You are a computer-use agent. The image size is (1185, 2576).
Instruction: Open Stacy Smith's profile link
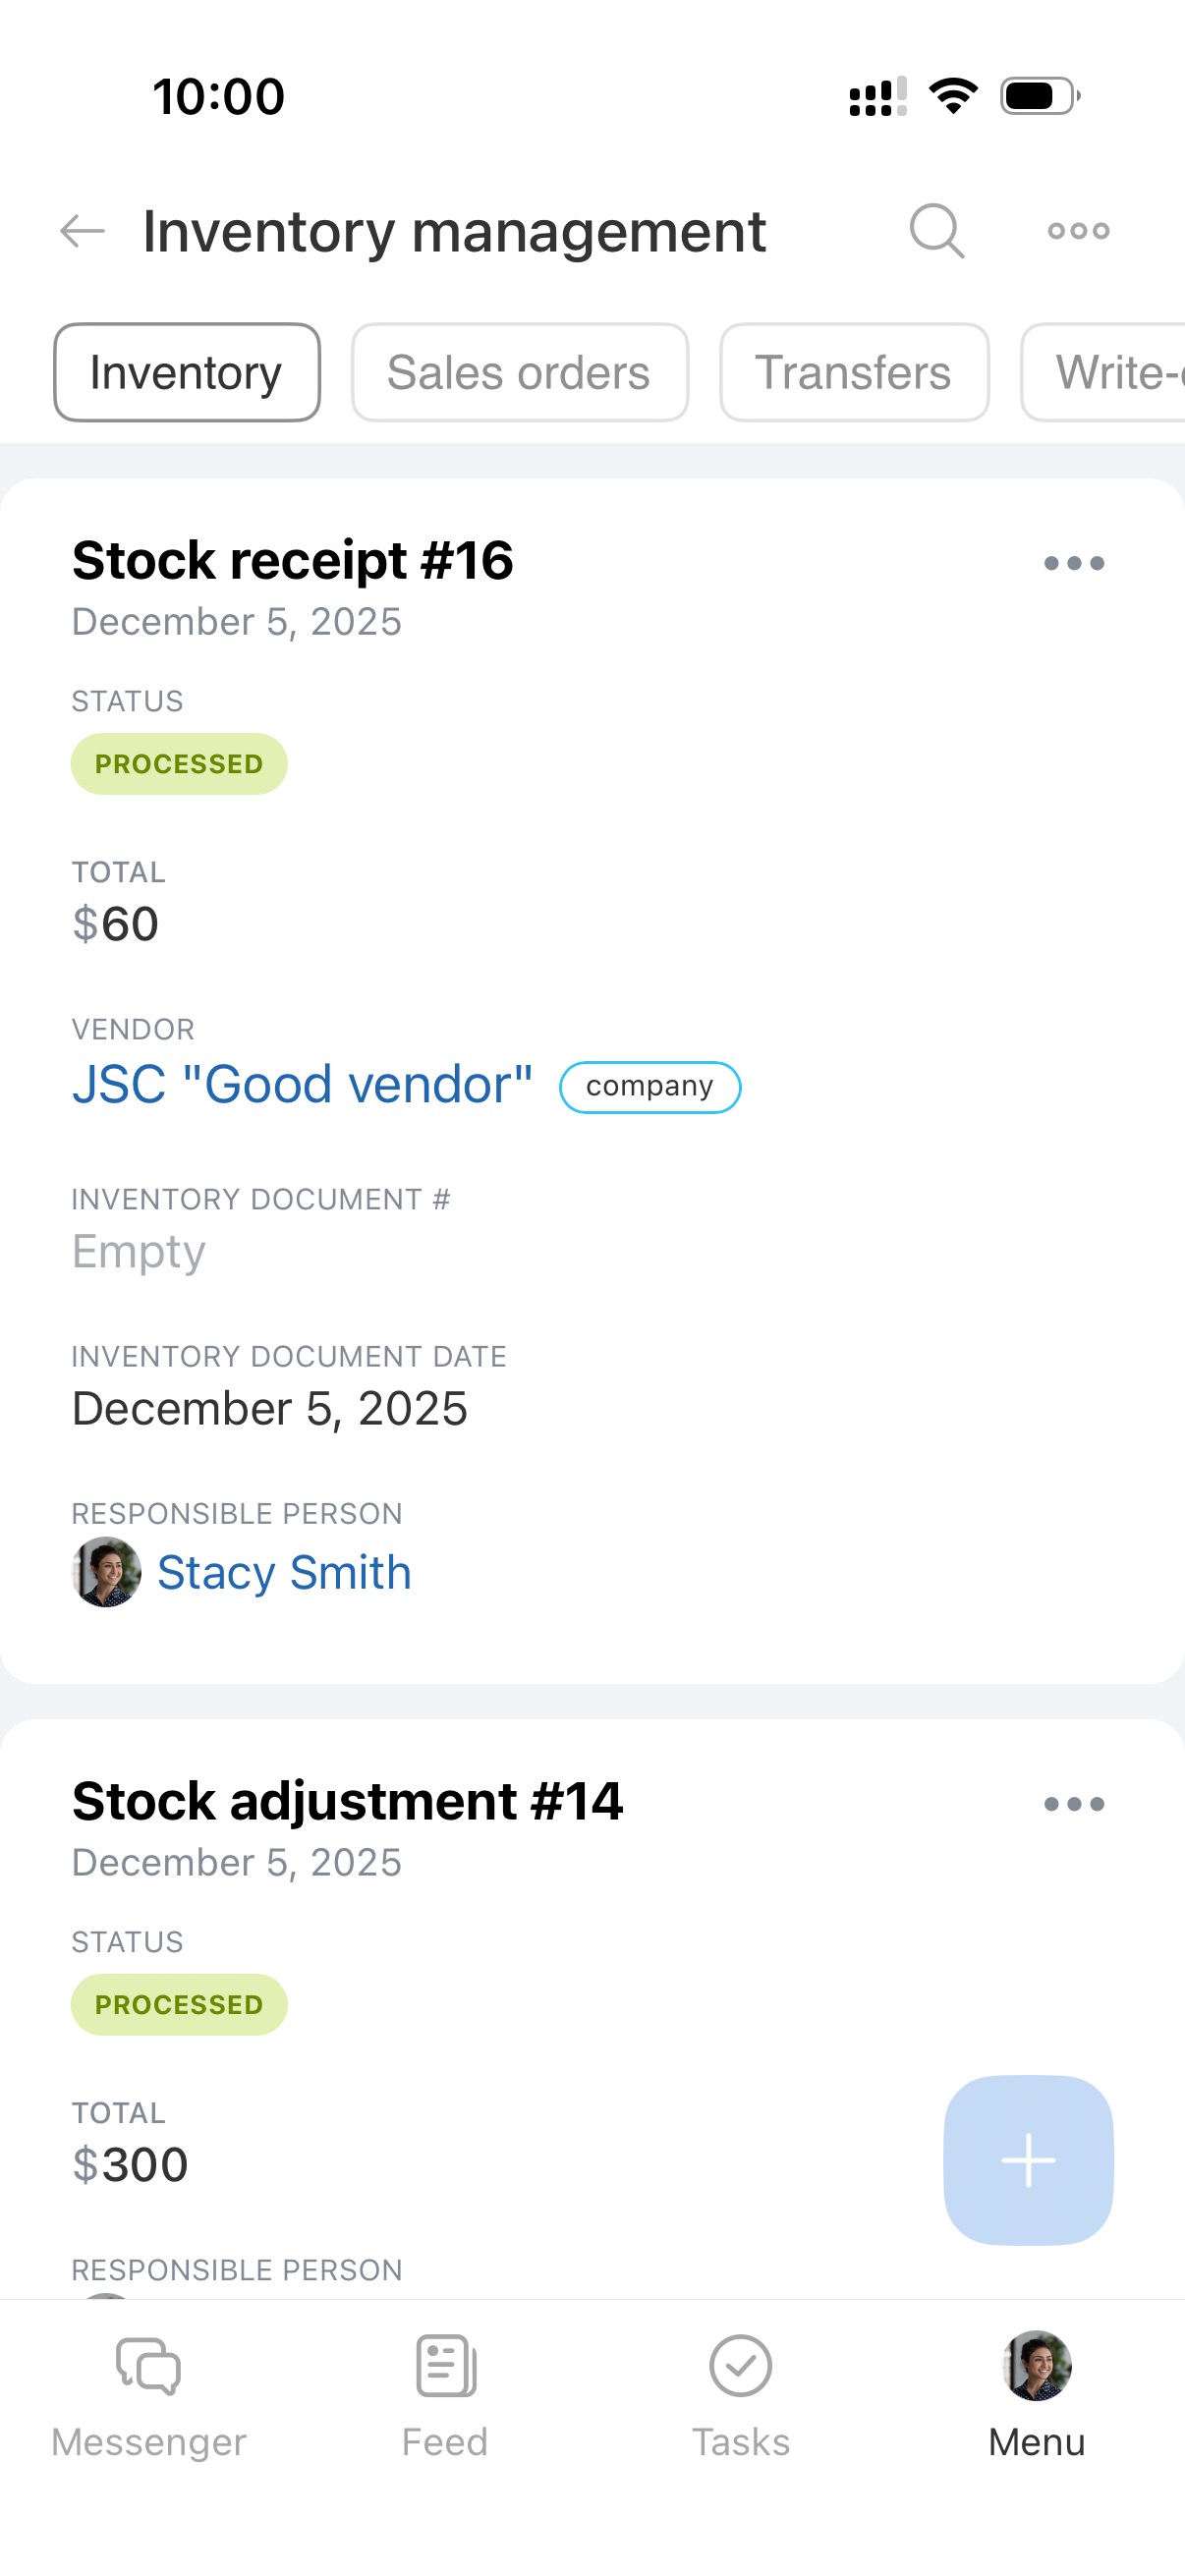tap(284, 1573)
